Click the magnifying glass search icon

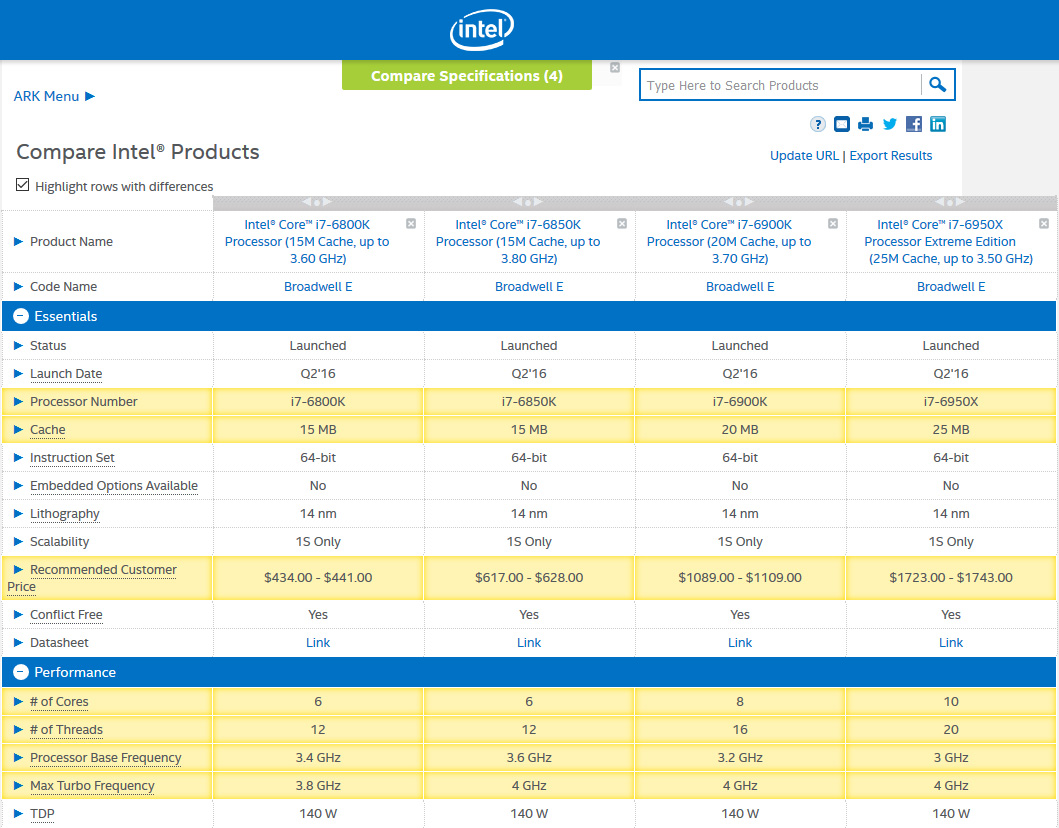[x=937, y=85]
